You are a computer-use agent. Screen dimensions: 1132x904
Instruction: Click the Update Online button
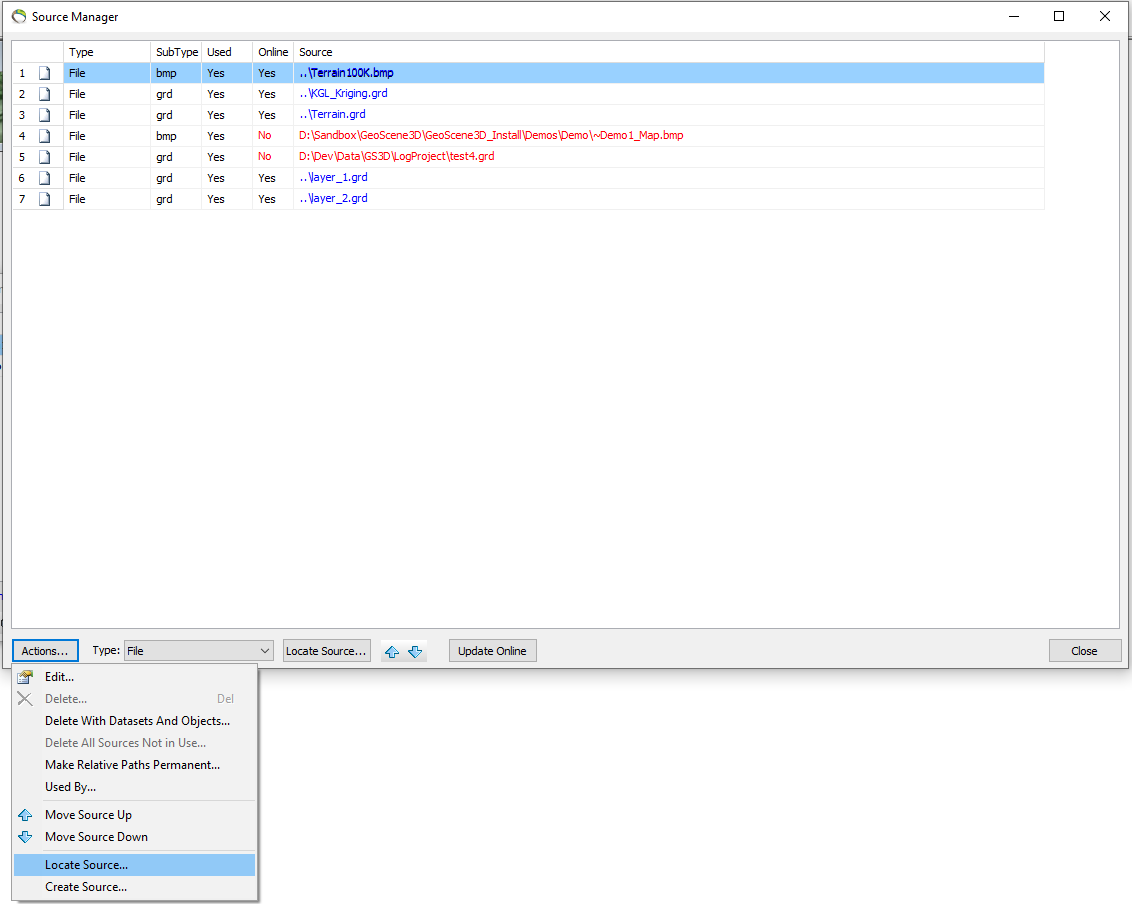click(492, 651)
